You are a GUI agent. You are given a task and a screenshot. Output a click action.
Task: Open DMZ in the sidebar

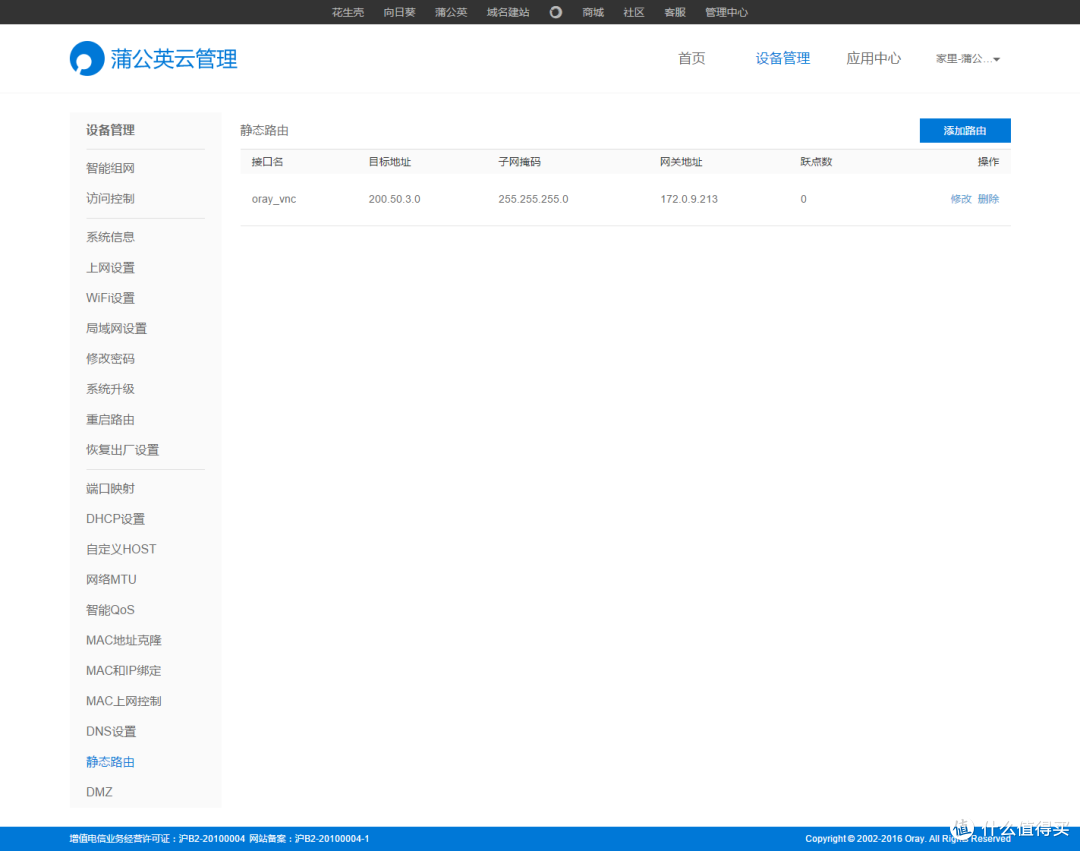(99, 792)
